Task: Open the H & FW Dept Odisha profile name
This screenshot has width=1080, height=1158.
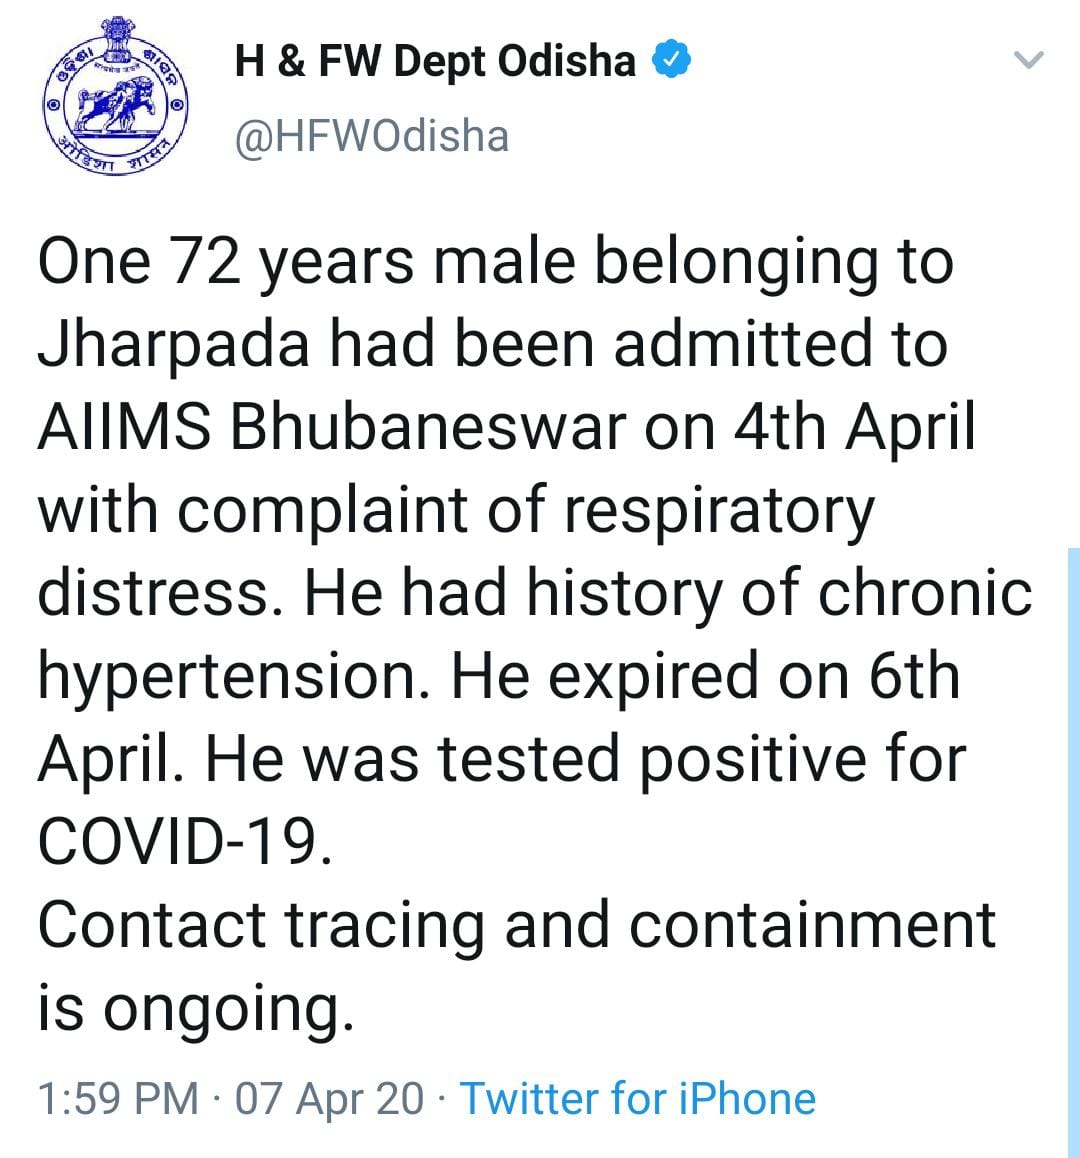Action: click(x=435, y=62)
